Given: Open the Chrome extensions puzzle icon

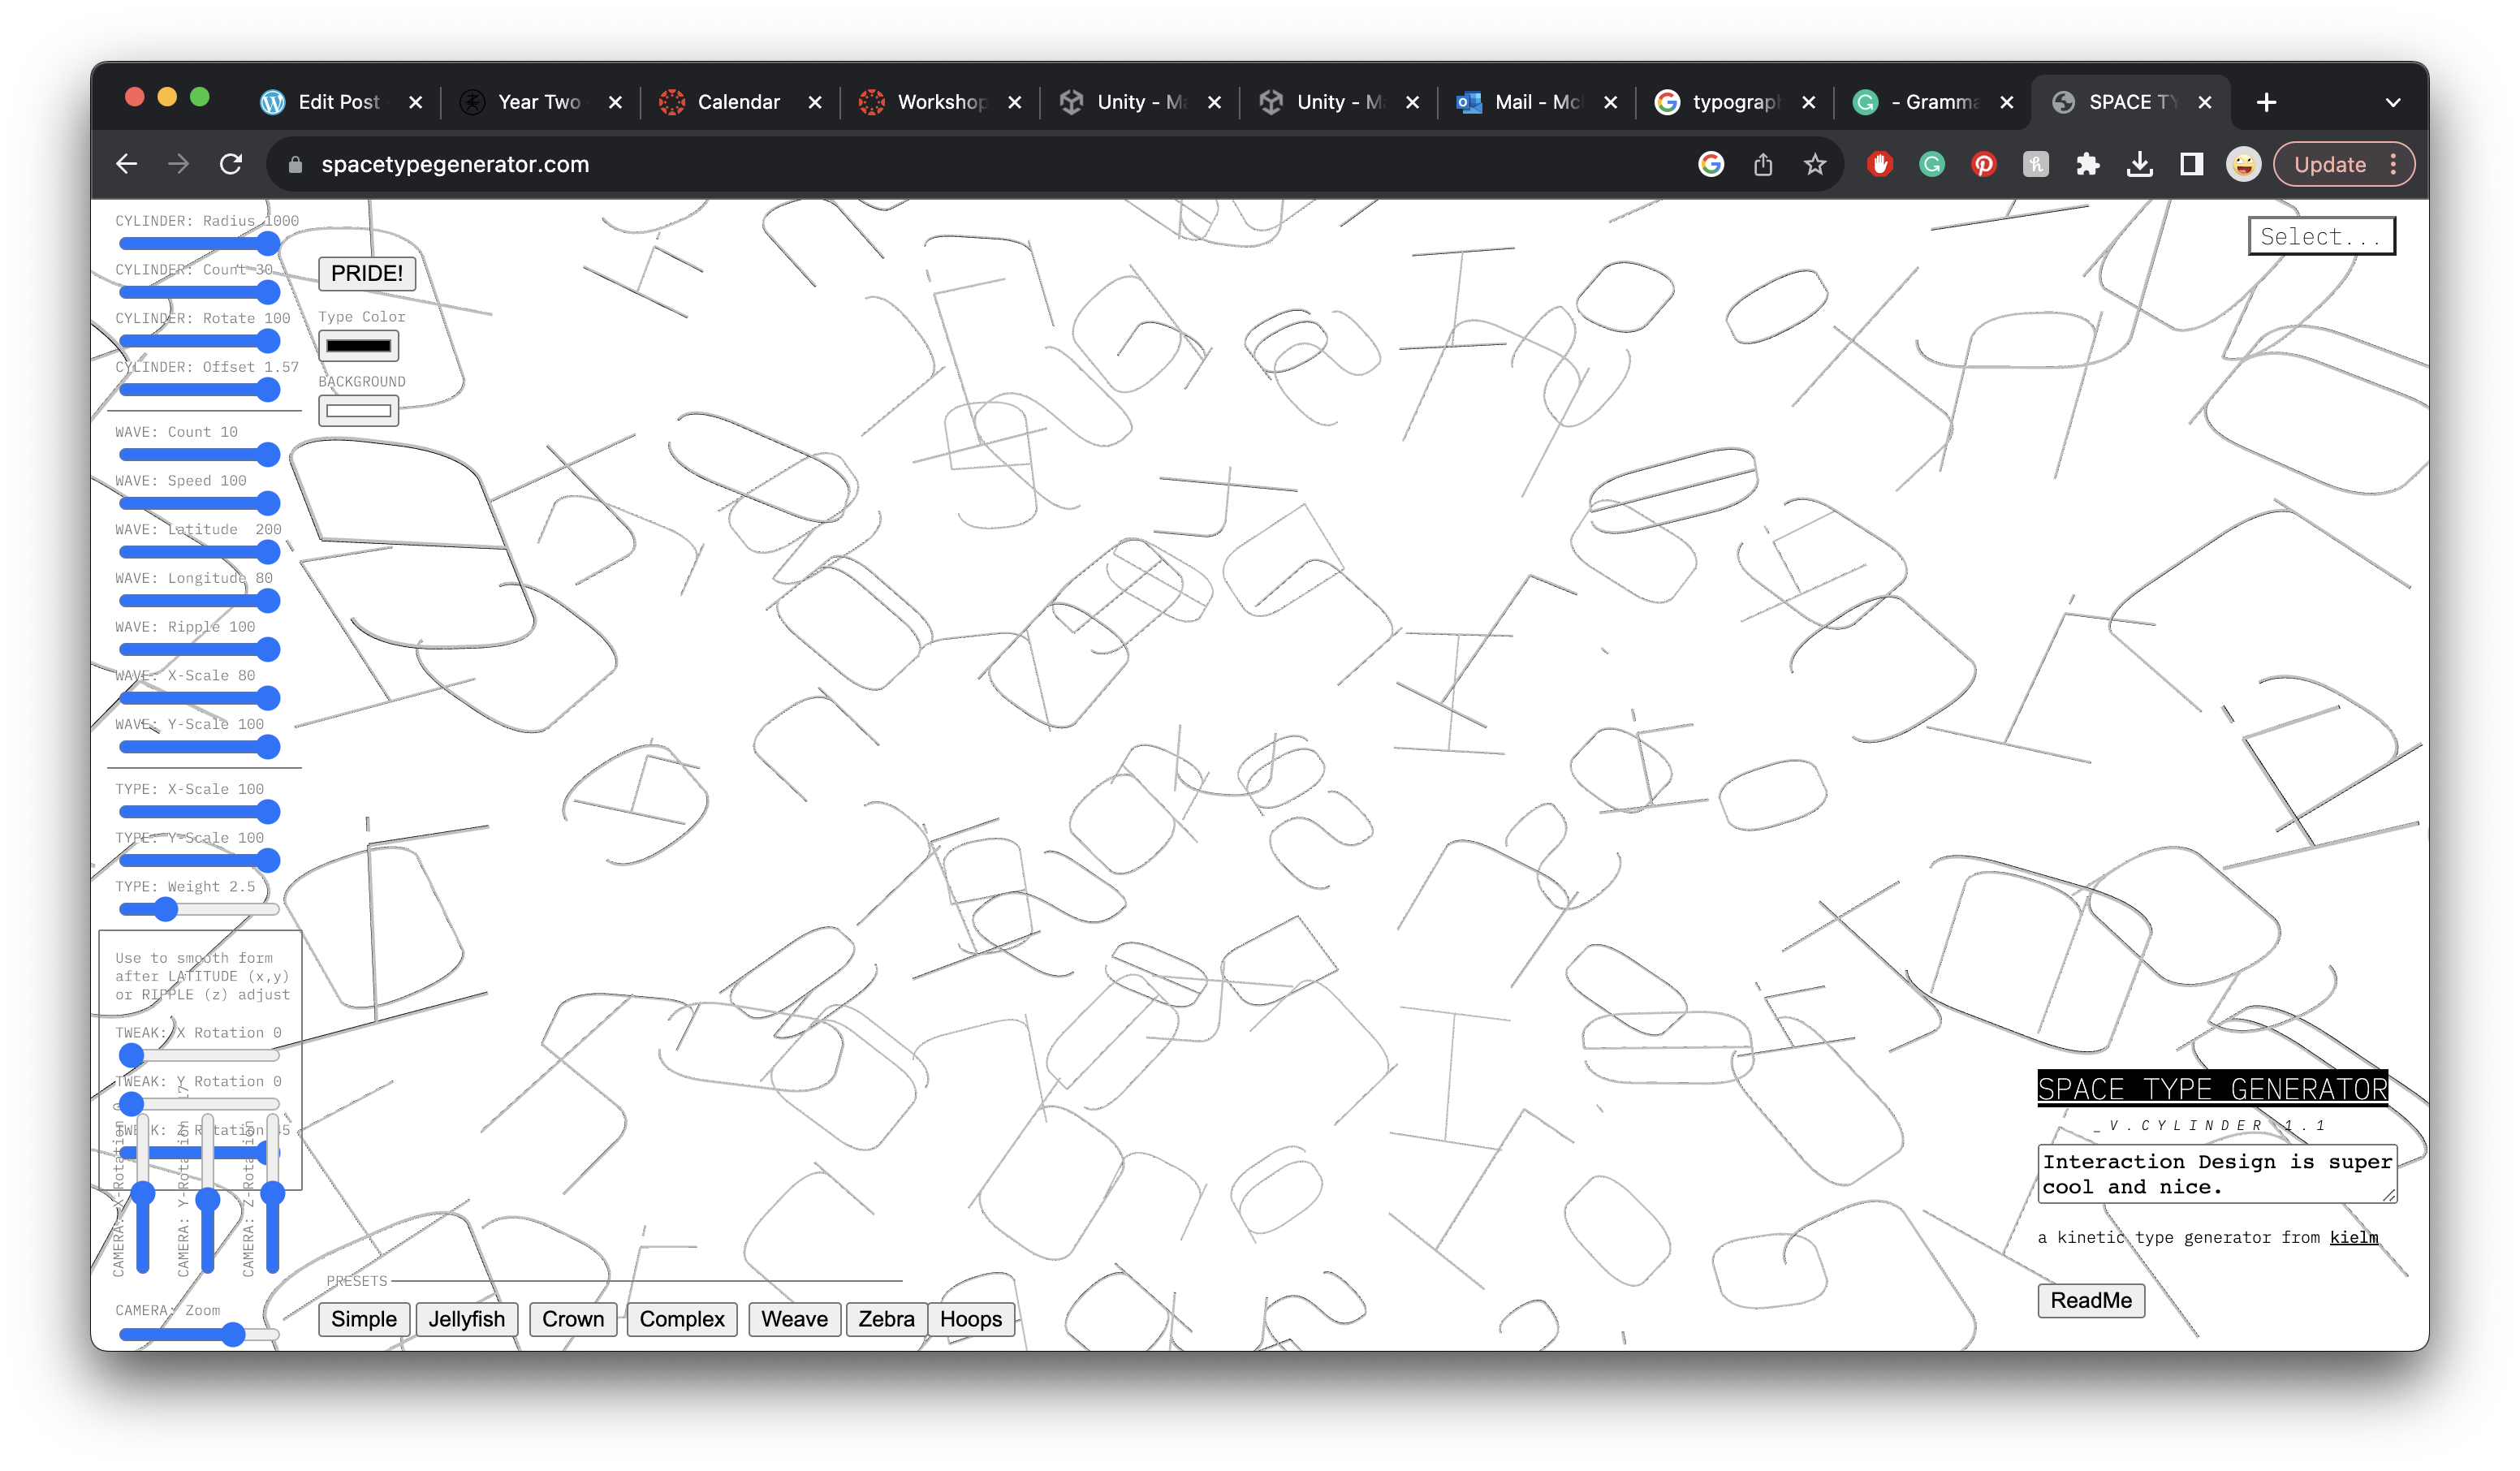Looking at the screenshot, I should (x=2087, y=164).
